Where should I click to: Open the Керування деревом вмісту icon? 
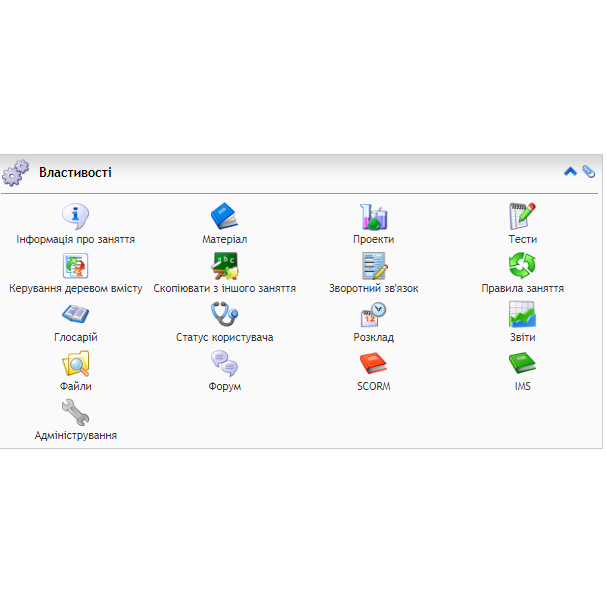75,265
